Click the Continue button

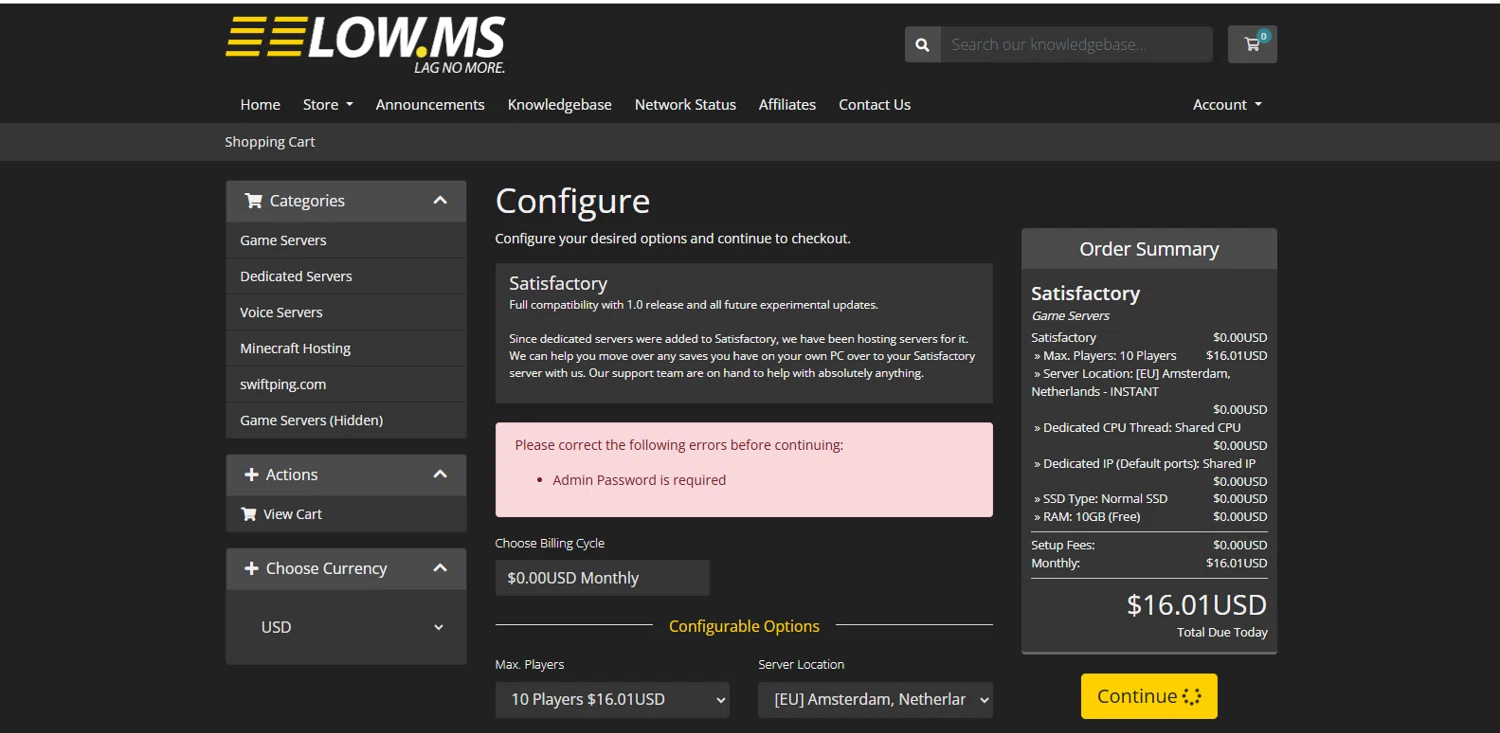point(1149,696)
